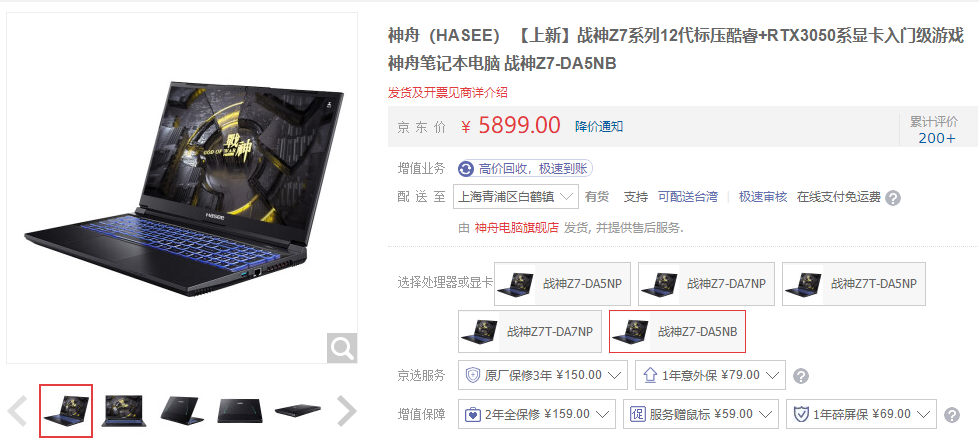Click the 降价通知 price alert link
979x438 pixels.
coord(599,127)
